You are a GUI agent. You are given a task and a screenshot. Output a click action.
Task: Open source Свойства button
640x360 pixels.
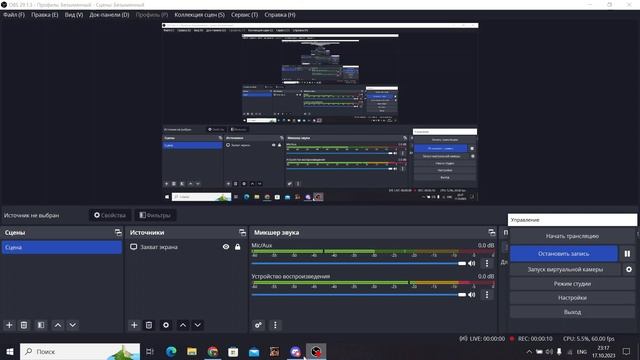pos(110,215)
